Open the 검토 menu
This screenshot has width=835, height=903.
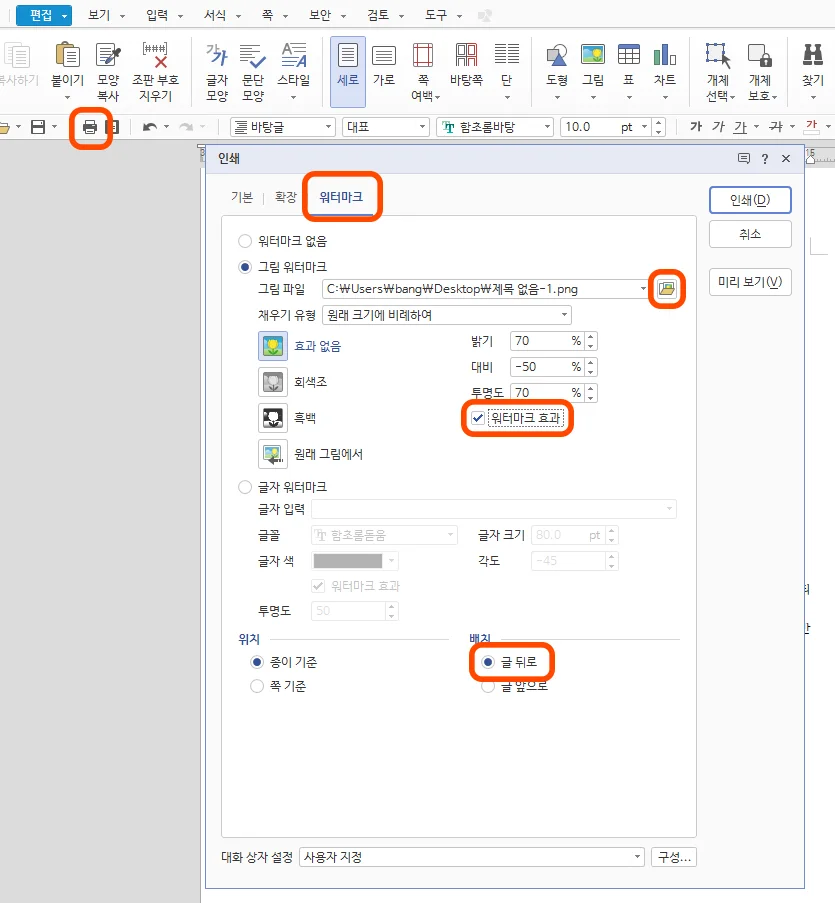click(x=378, y=16)
